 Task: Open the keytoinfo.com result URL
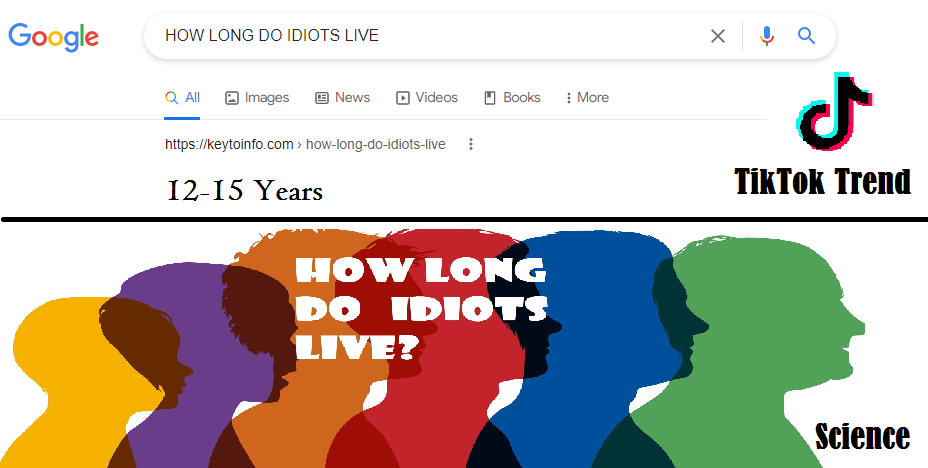(x=305, y=144)
